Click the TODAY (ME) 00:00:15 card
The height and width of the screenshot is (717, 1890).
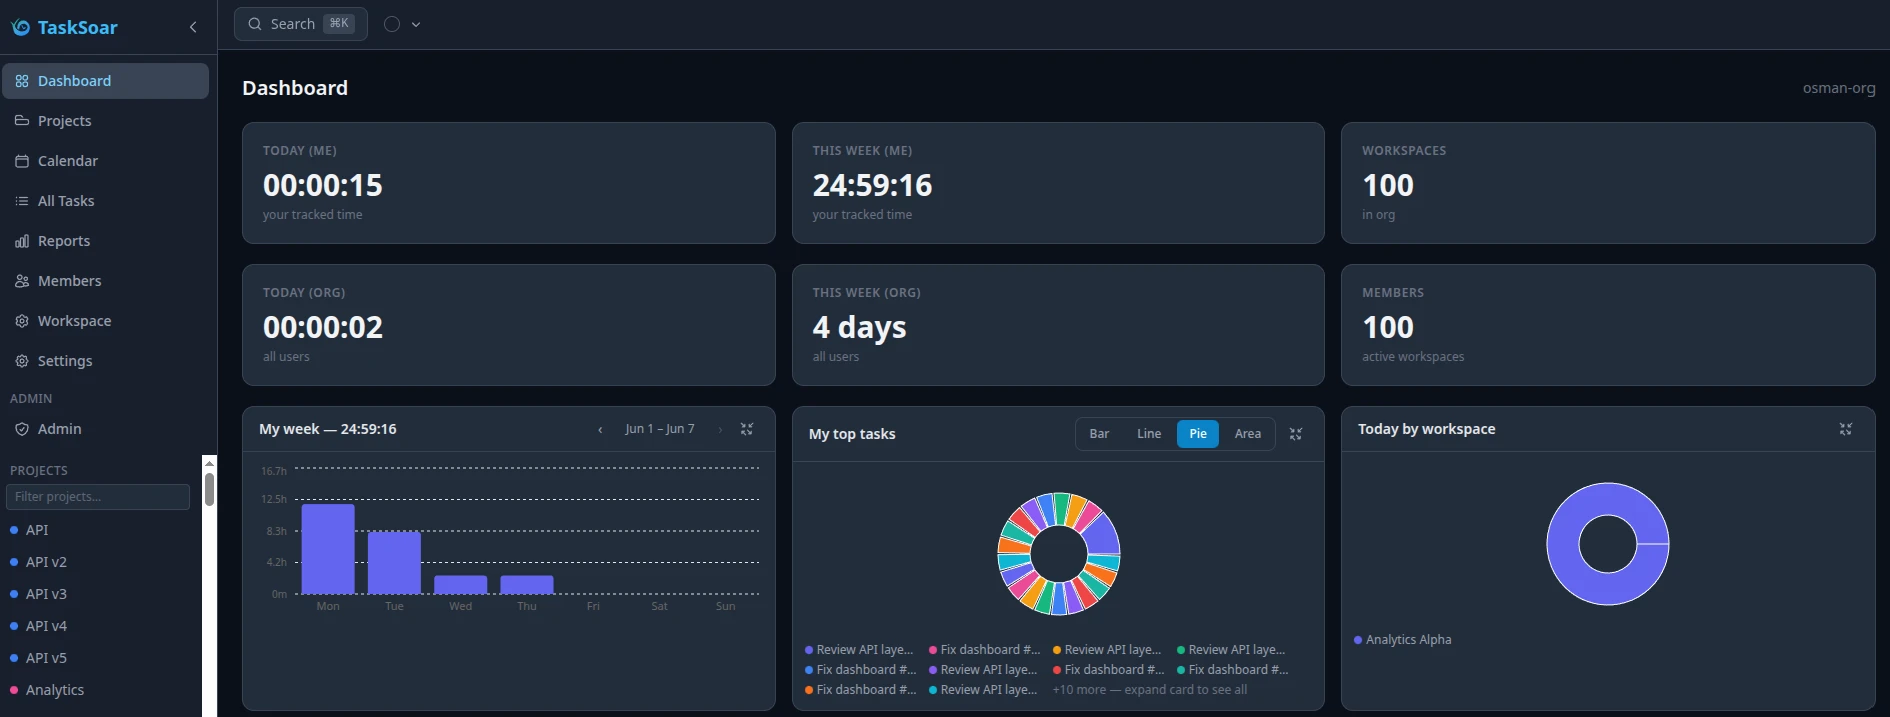pos(509,183)
